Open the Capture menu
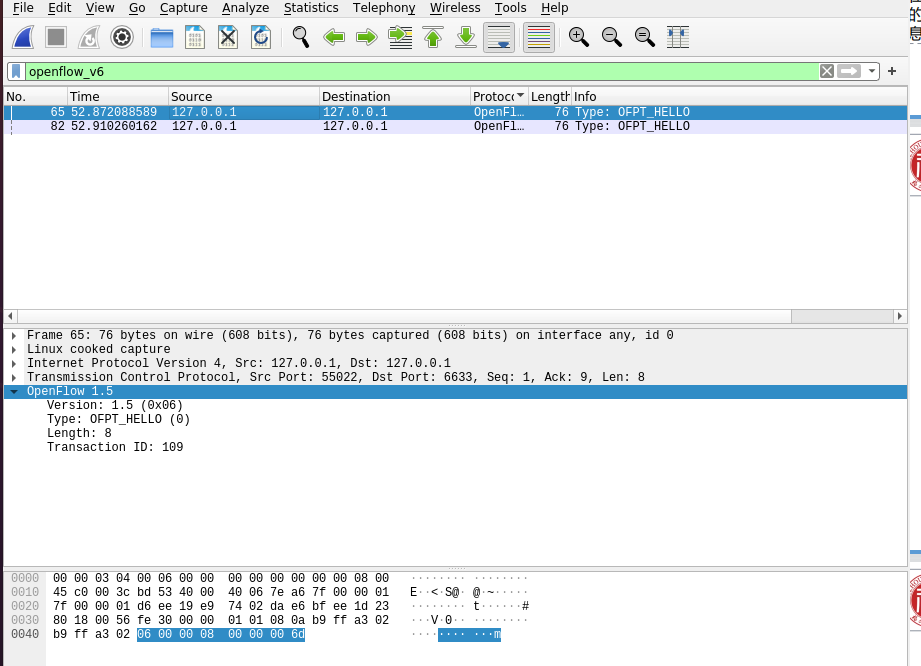The image size is (921, 666). pyautogui.click(x=183, y=8)
